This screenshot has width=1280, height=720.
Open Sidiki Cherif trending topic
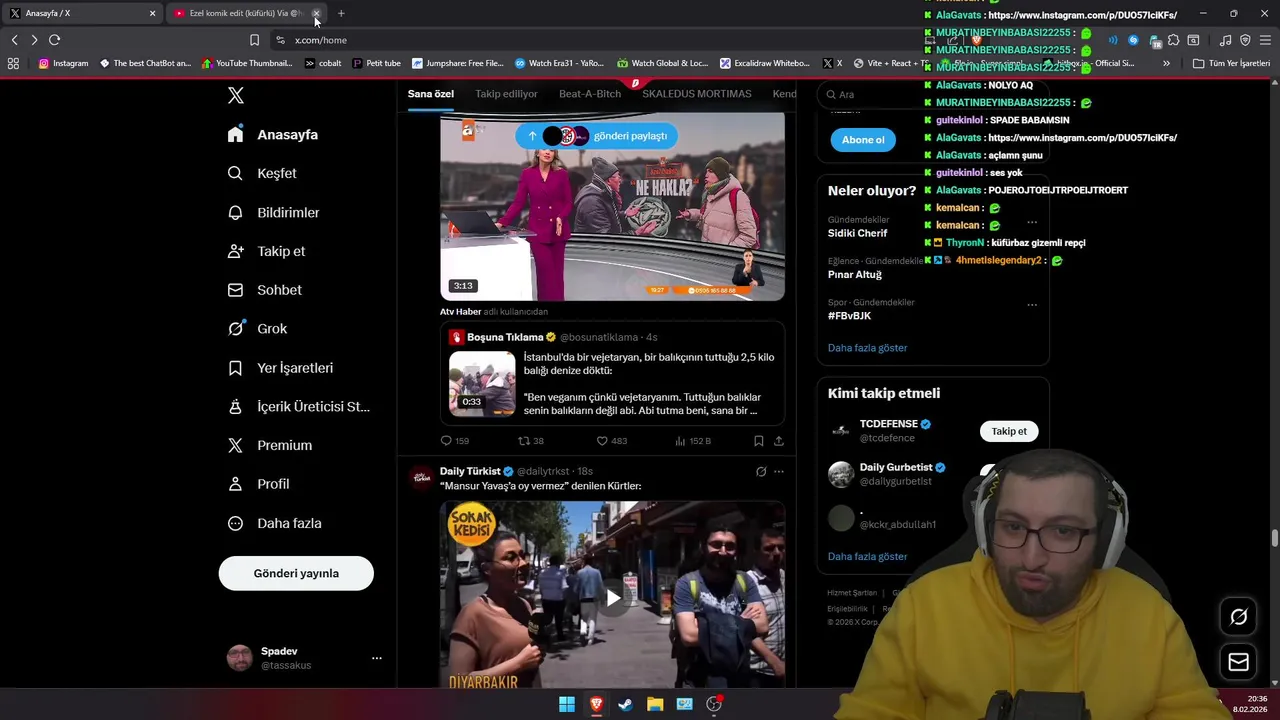(x=857, y=233)
